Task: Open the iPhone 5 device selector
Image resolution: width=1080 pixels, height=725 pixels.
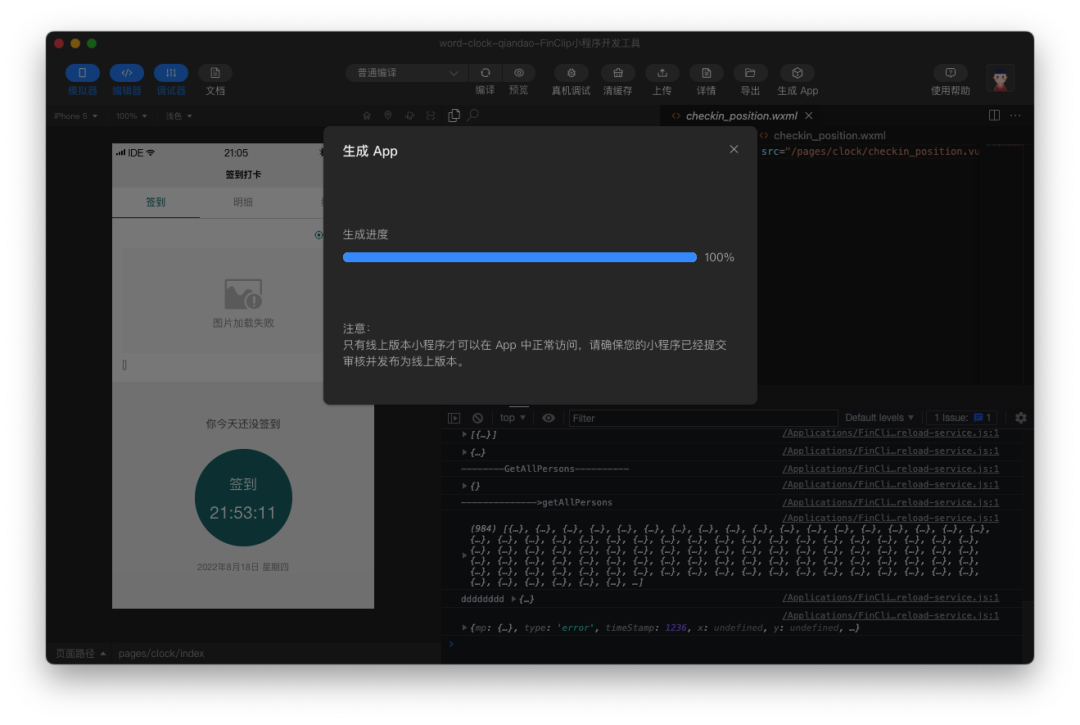Action: [73, 115]
